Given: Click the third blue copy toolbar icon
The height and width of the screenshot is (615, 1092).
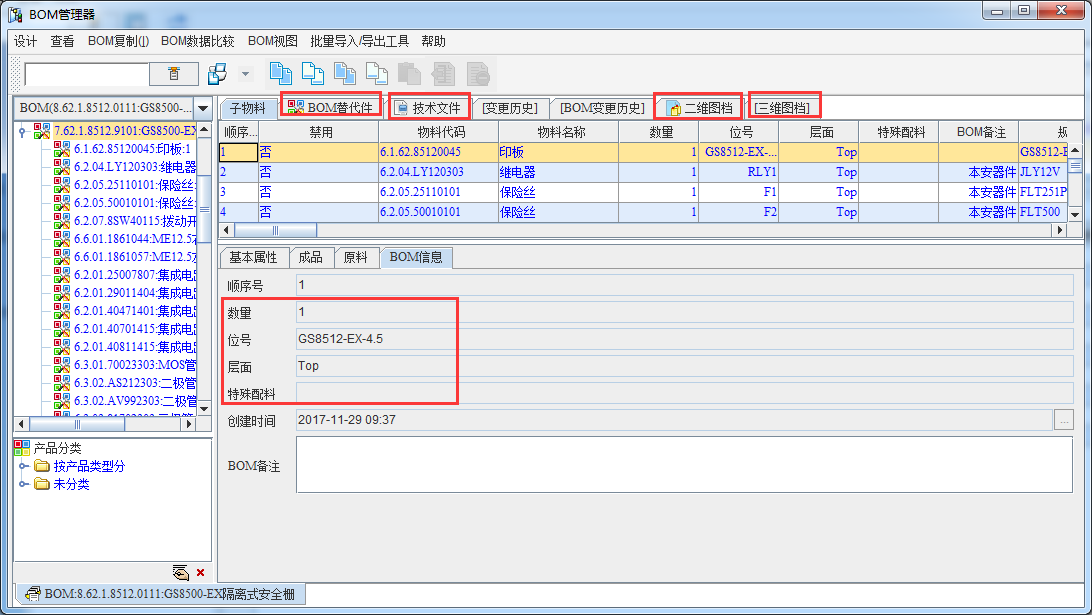Looking at the screenshot, I should pos(345,73).
